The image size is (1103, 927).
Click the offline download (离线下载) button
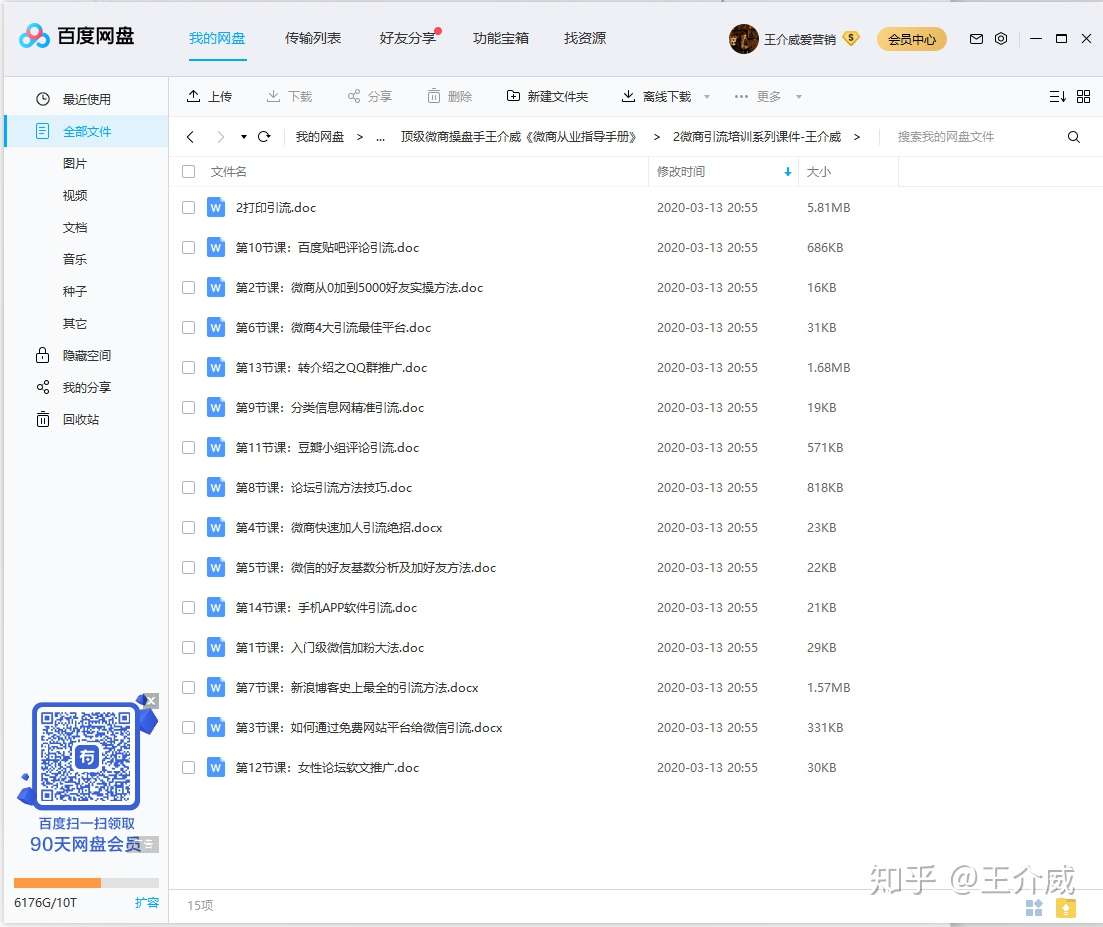point(656,96)
